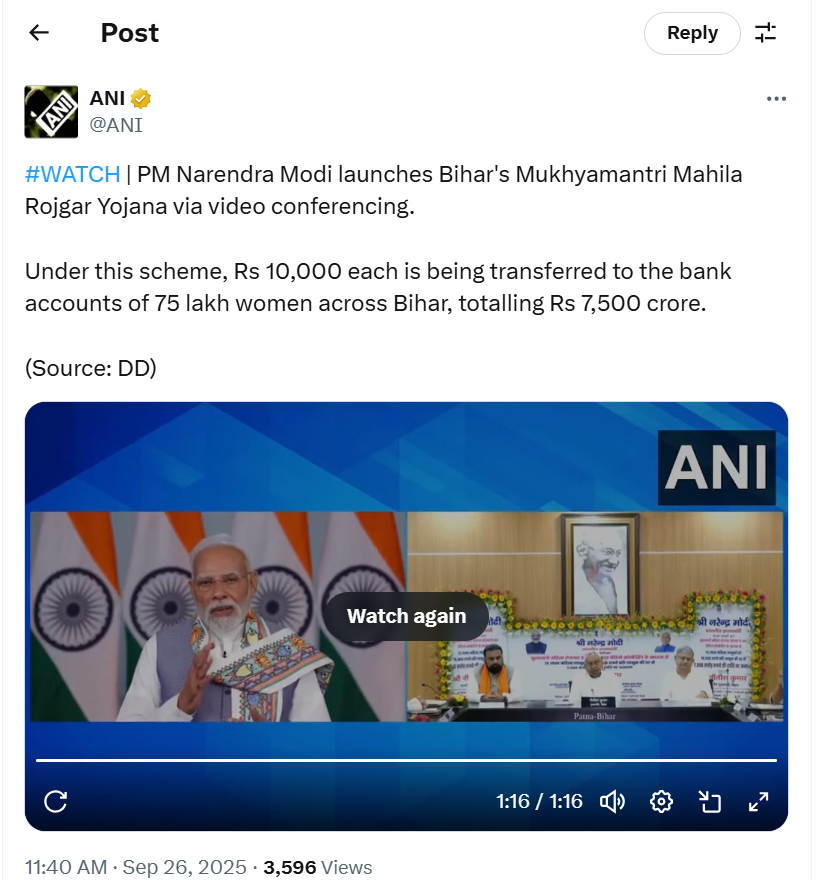Image resolution: width=838 pixels, height=880 pixels.
Task: Open volume control options
Action: [613, 801]
